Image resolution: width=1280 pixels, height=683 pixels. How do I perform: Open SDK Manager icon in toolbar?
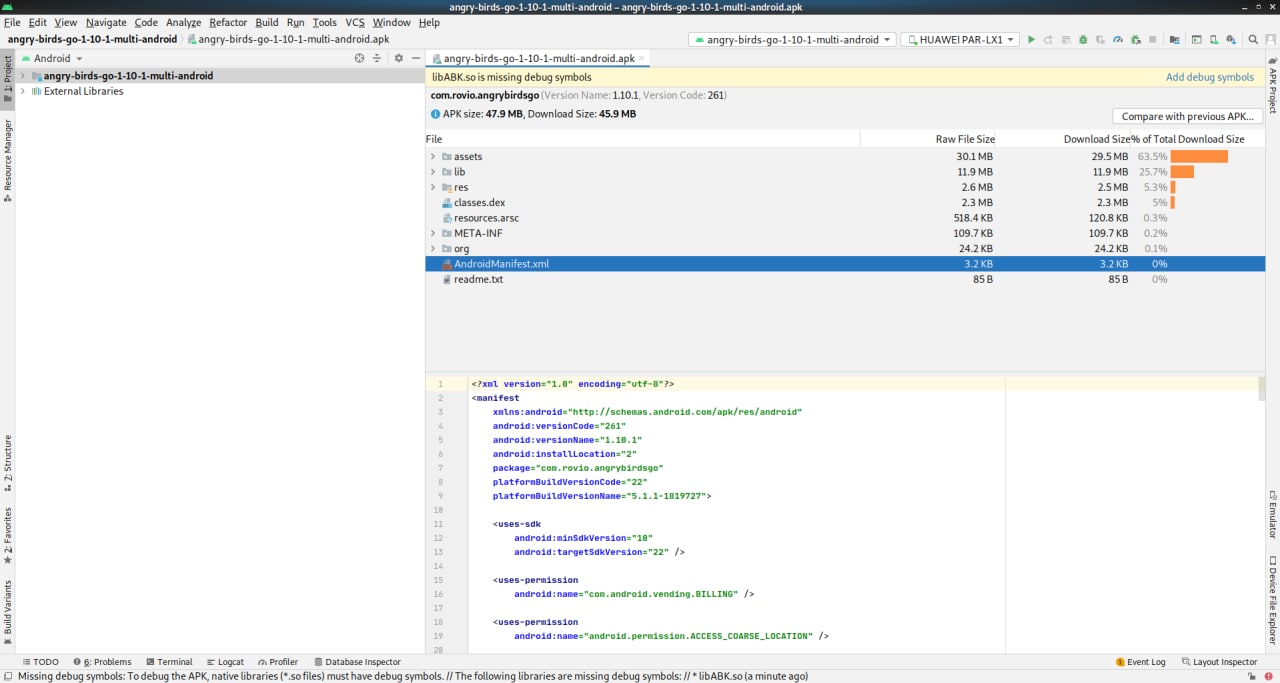click(x=1231, y=40)
